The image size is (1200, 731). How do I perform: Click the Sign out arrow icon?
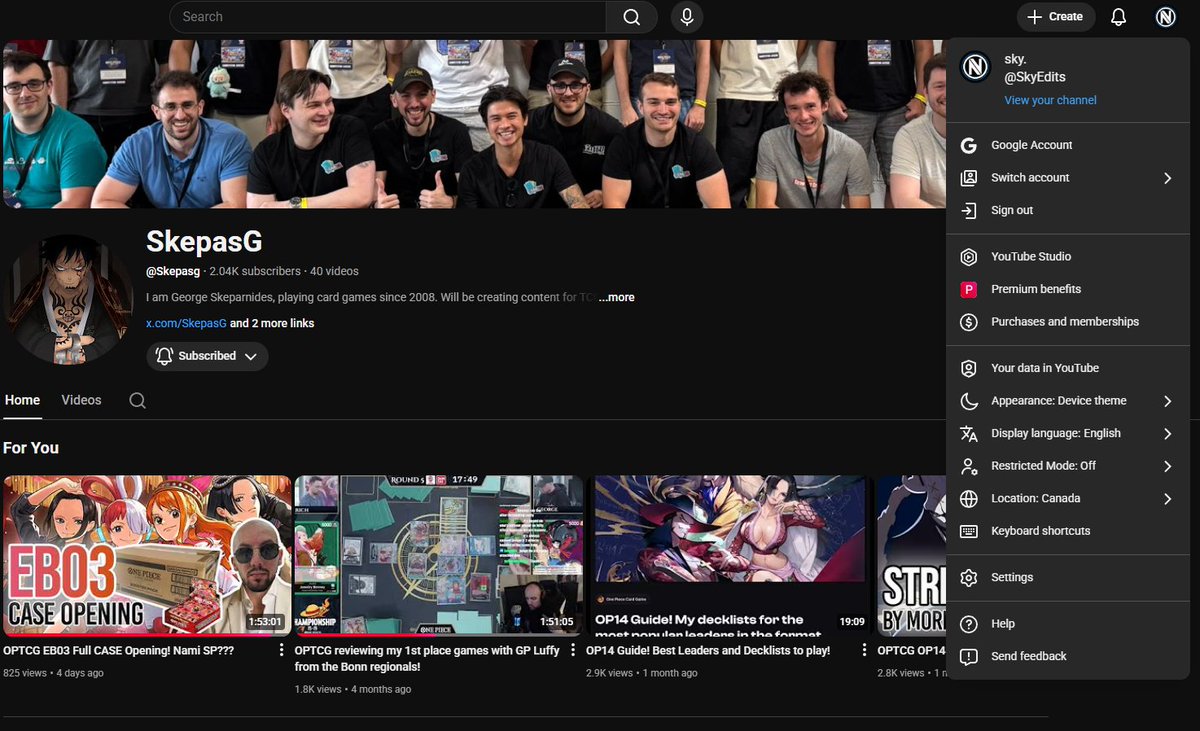point(968,210)
